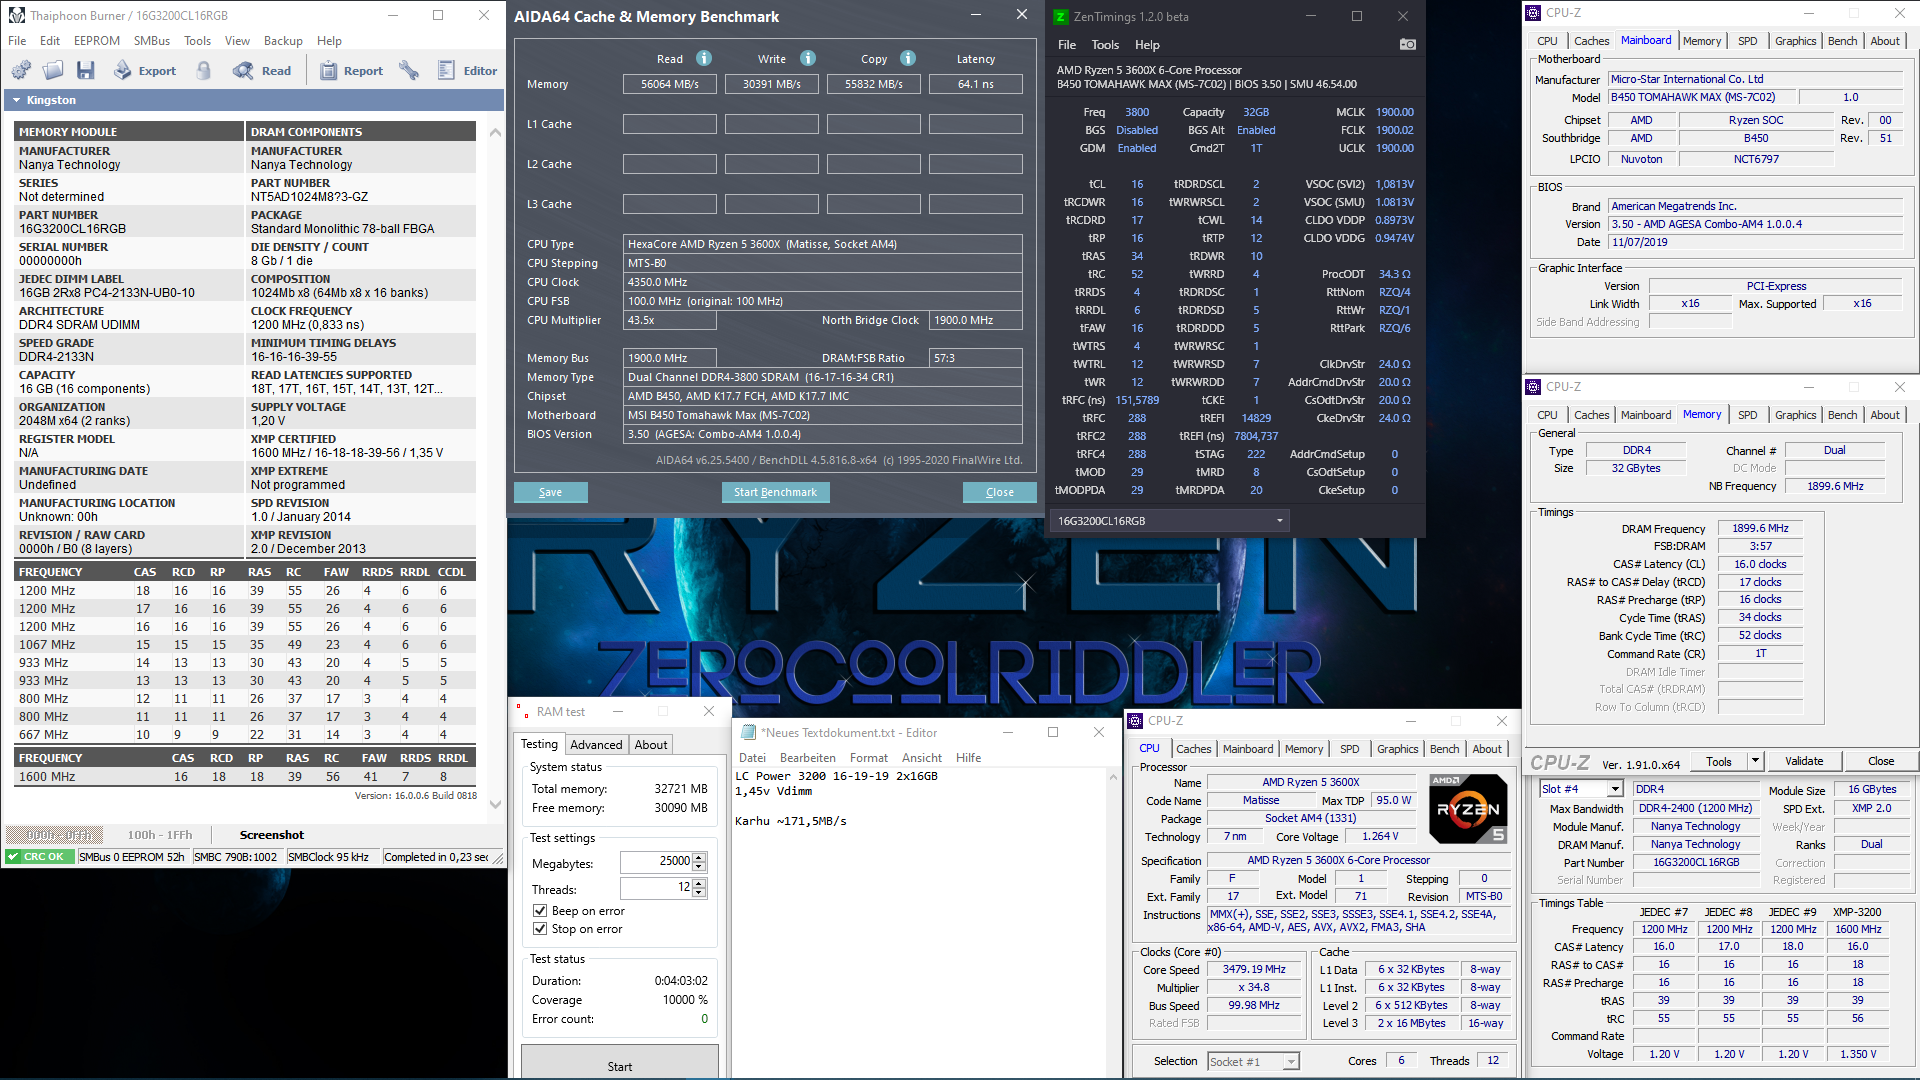Click the wrench configuration icon in Thaiphoon Burner
Image resolution: width=1920 pixels, height=1080 pixels.
pyautogui.click(x=410, y=70)
